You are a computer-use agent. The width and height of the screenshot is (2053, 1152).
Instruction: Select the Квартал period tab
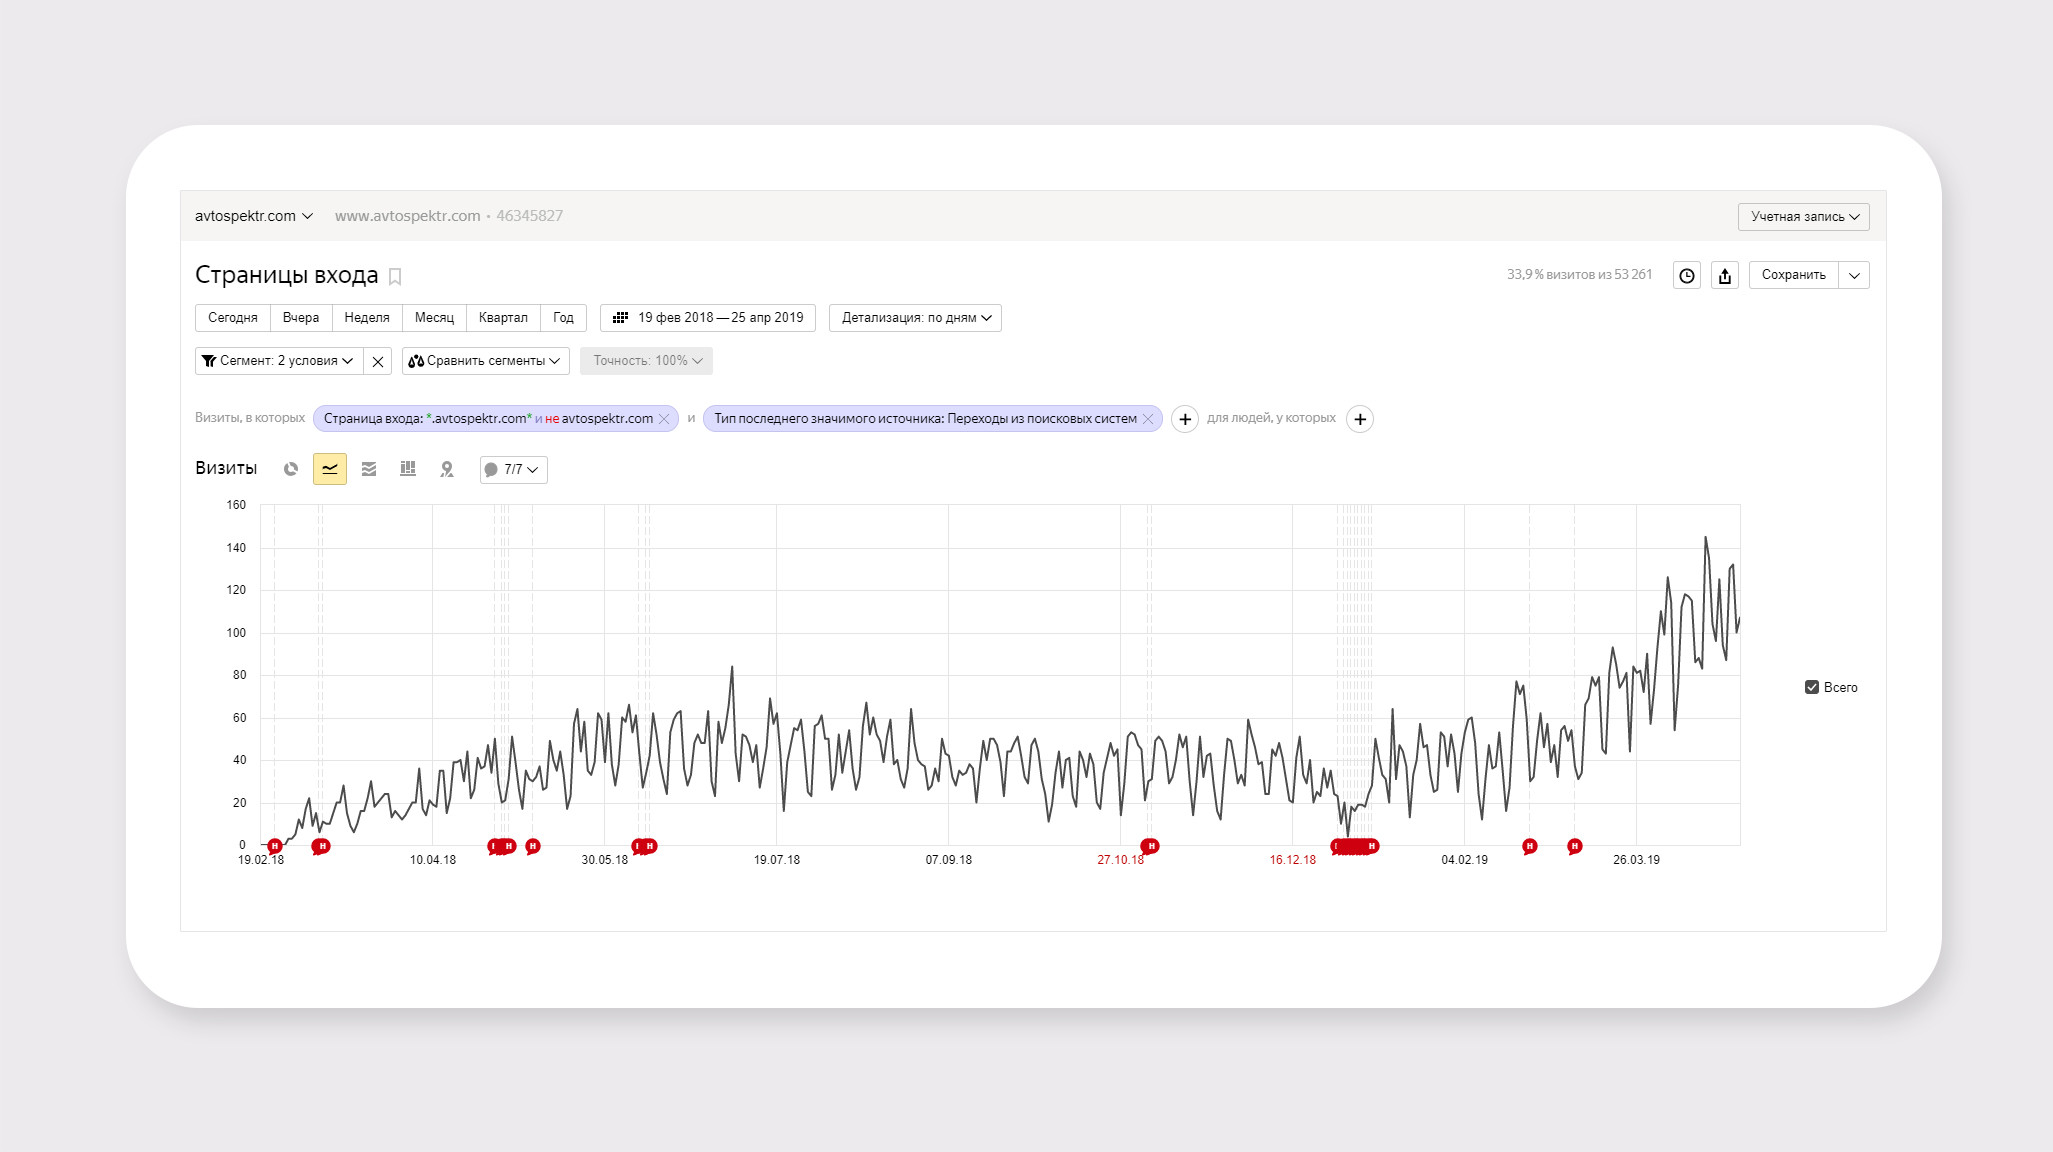click(x=503, y=318)
